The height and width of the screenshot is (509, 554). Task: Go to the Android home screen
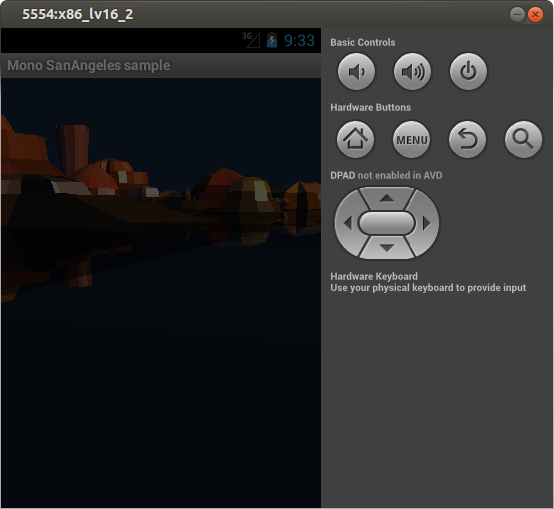(x=355, y=139)
